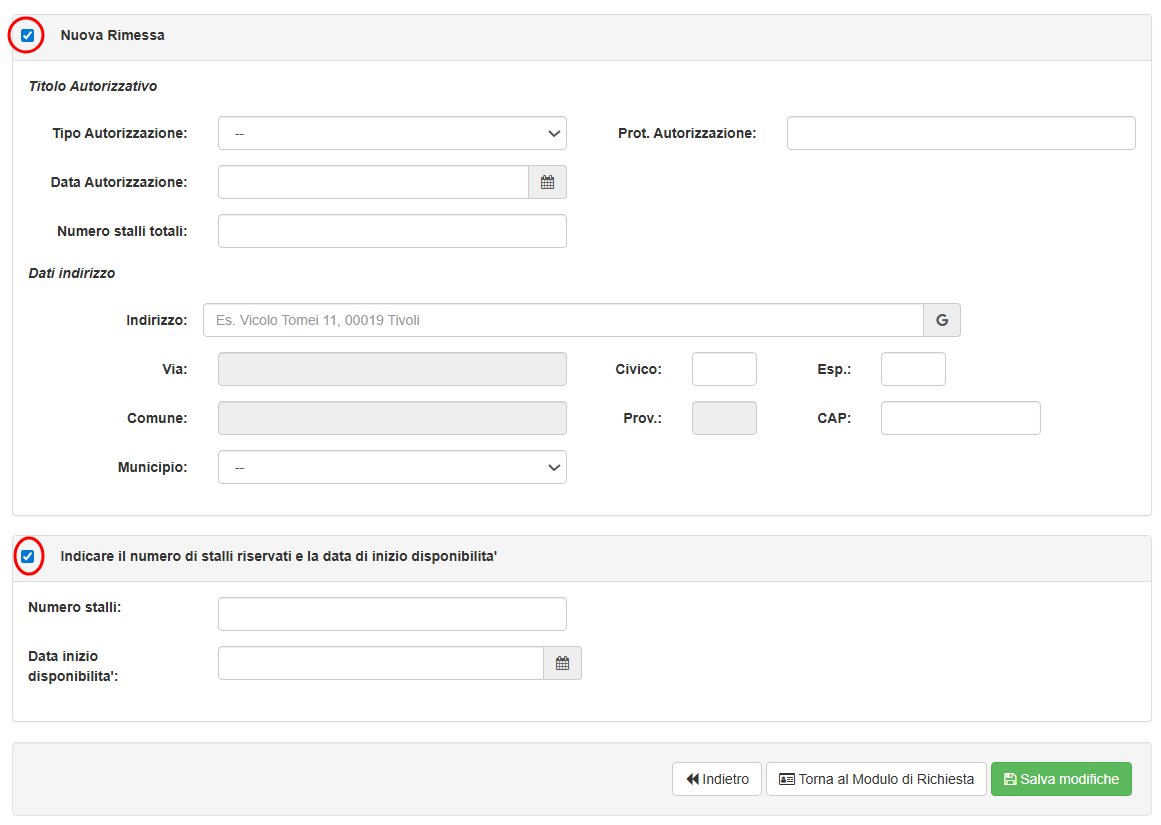
Task: Click the Indietro button
Action: (x=717, y=779)
